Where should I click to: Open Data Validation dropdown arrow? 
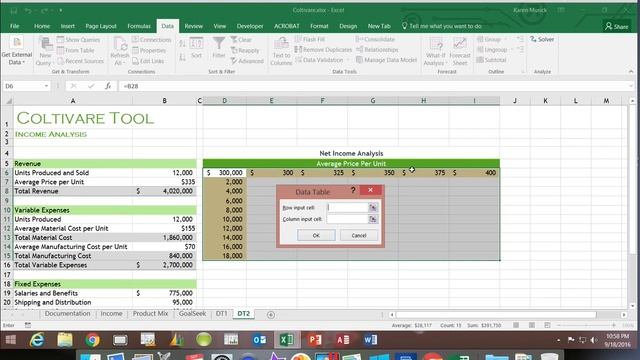348,60
